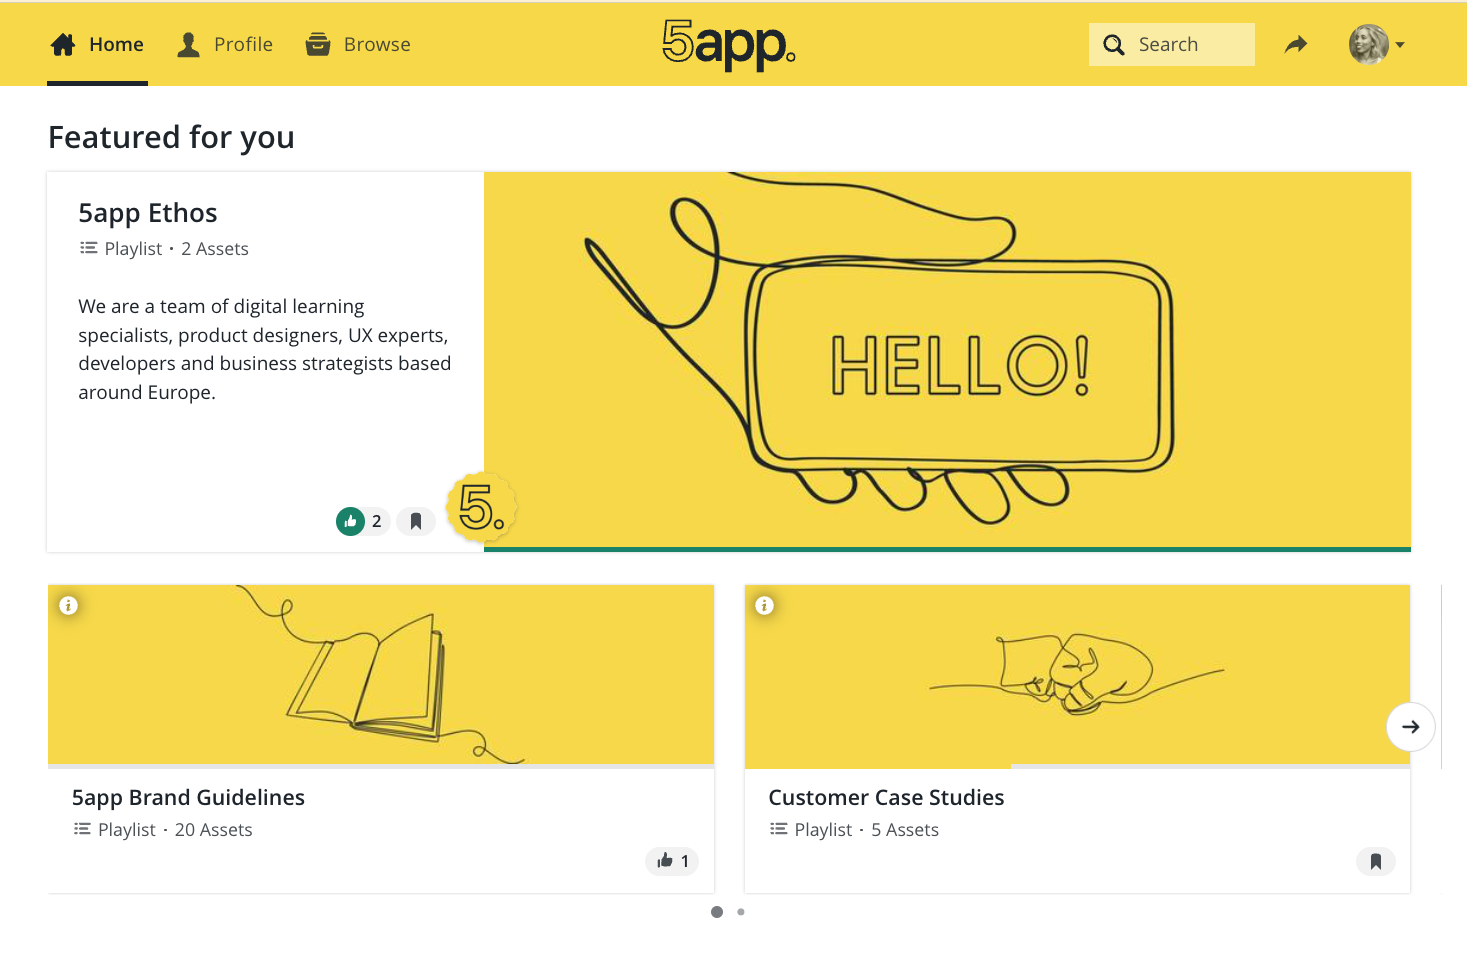This screenshot has height=957, width=1467.
Task: Open the fist-bump Case Studies thumbnail
Action: point(1077,675)
